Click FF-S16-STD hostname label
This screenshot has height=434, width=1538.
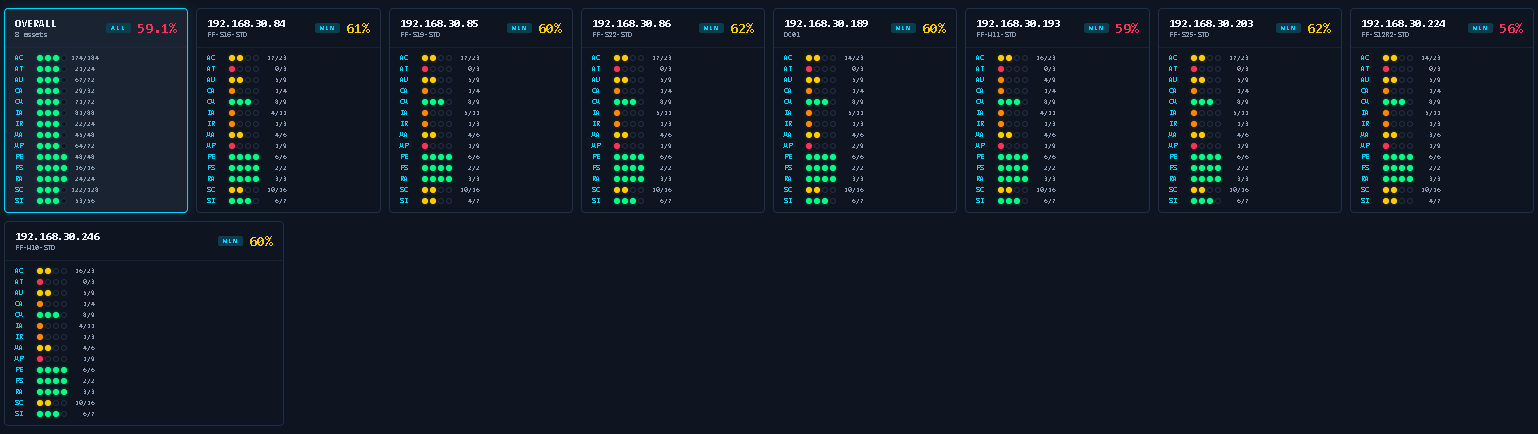[x=227, y=35]
